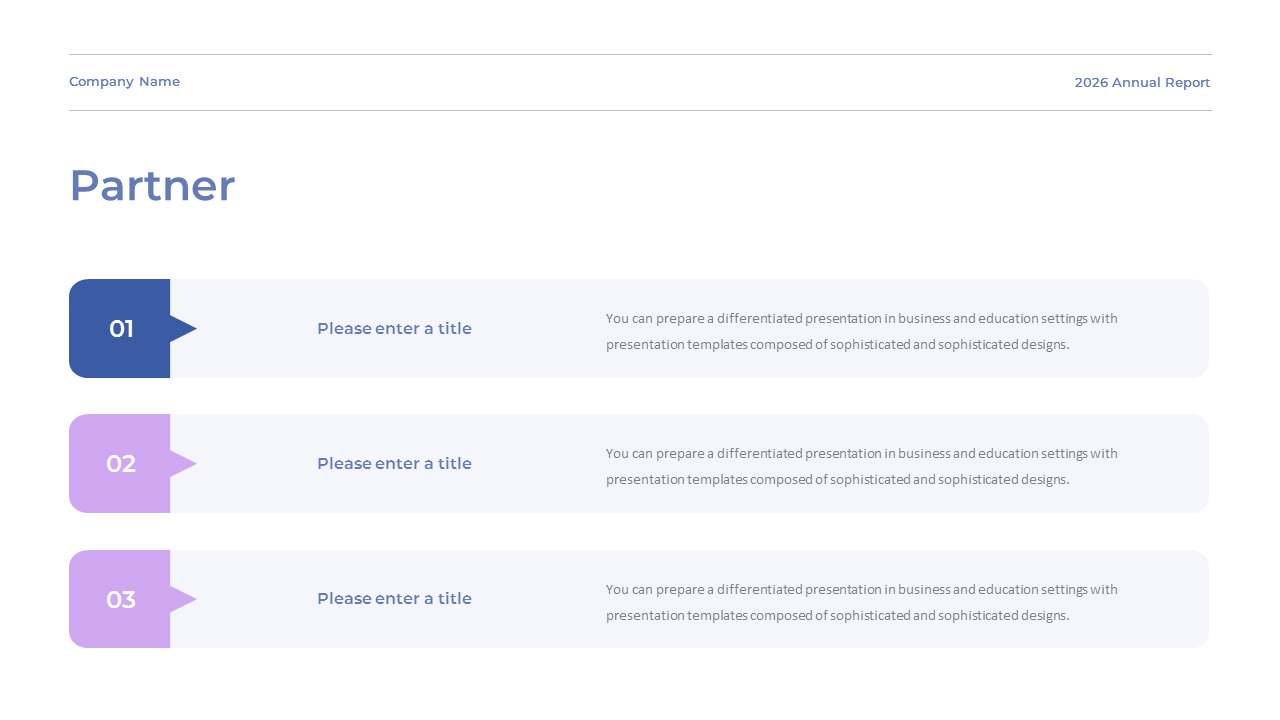Click the description paragraph in row 02
The width and height of the screenshot is (1280, 720).
click(x=862, y=466)
